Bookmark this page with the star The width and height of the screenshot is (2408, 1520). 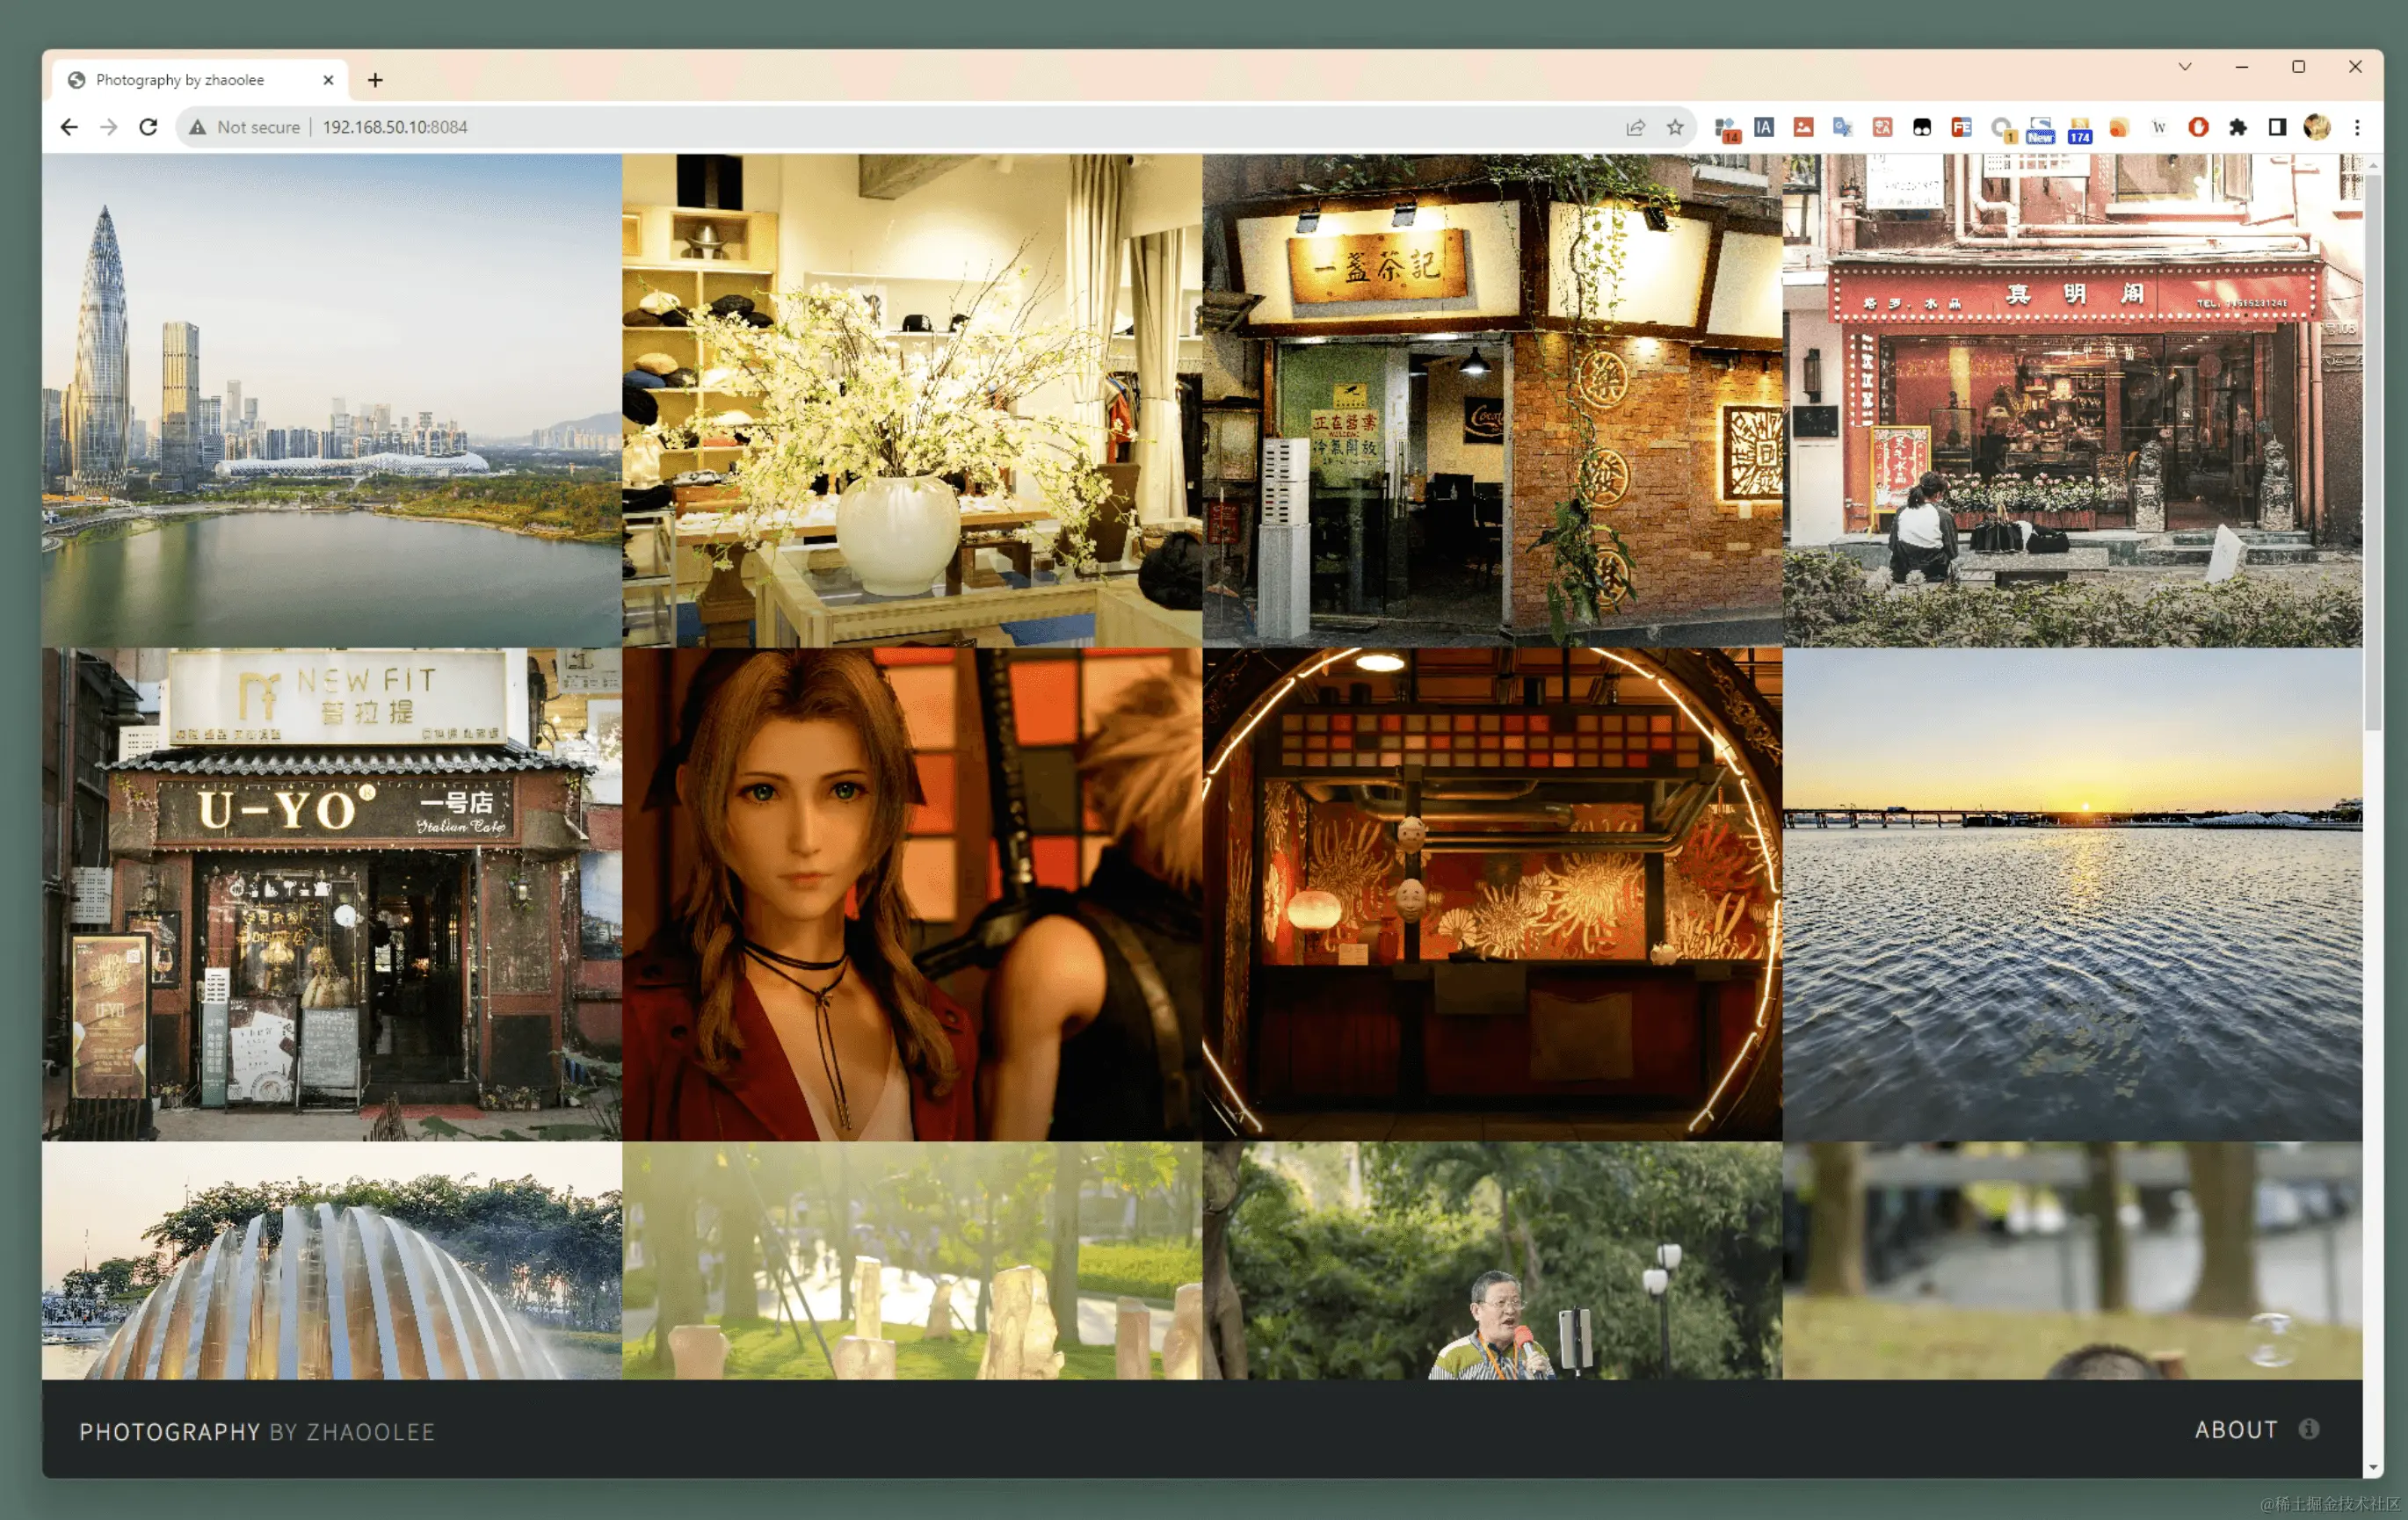(x=1676, y=127)
